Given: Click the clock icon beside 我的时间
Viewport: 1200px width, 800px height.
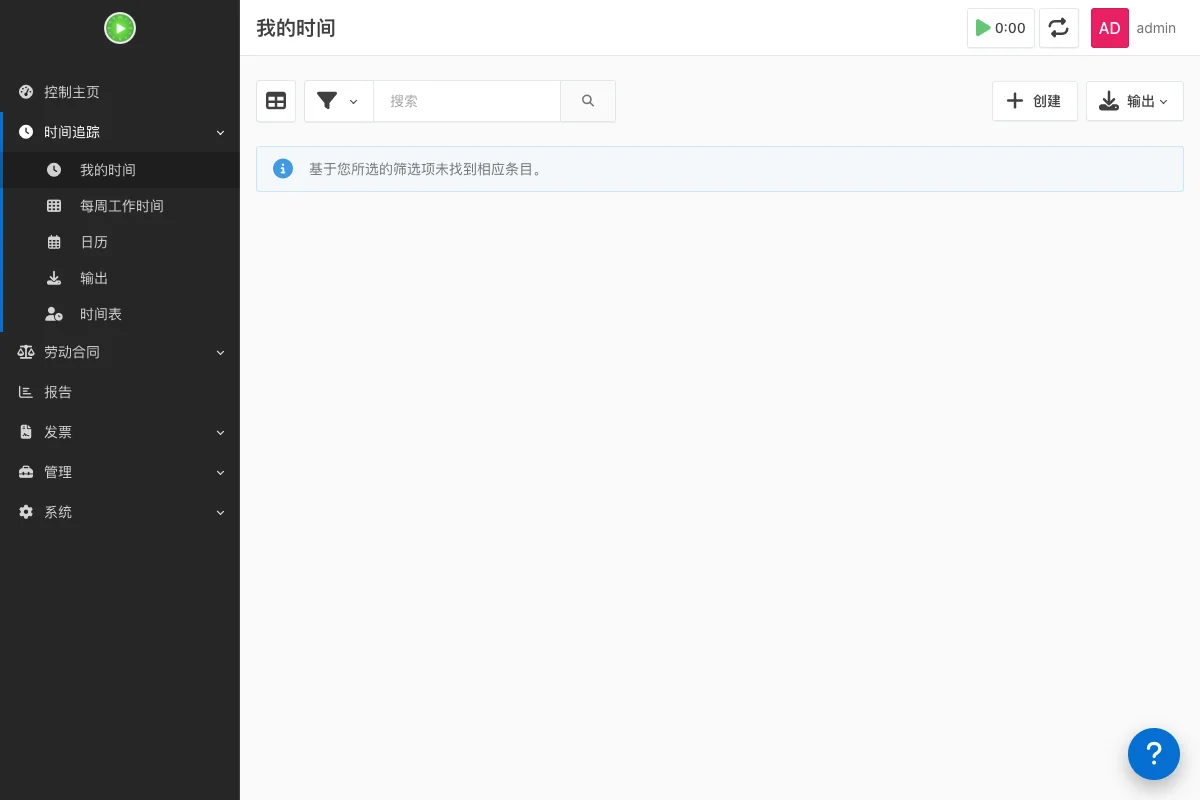Looking at the screenshot, I should pos(54,170).
